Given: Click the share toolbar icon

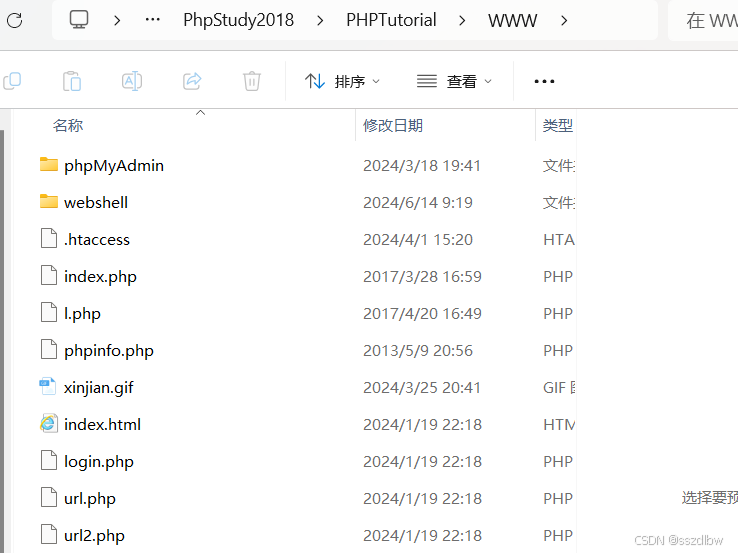Looking at the screenshot, I should 192,81.
